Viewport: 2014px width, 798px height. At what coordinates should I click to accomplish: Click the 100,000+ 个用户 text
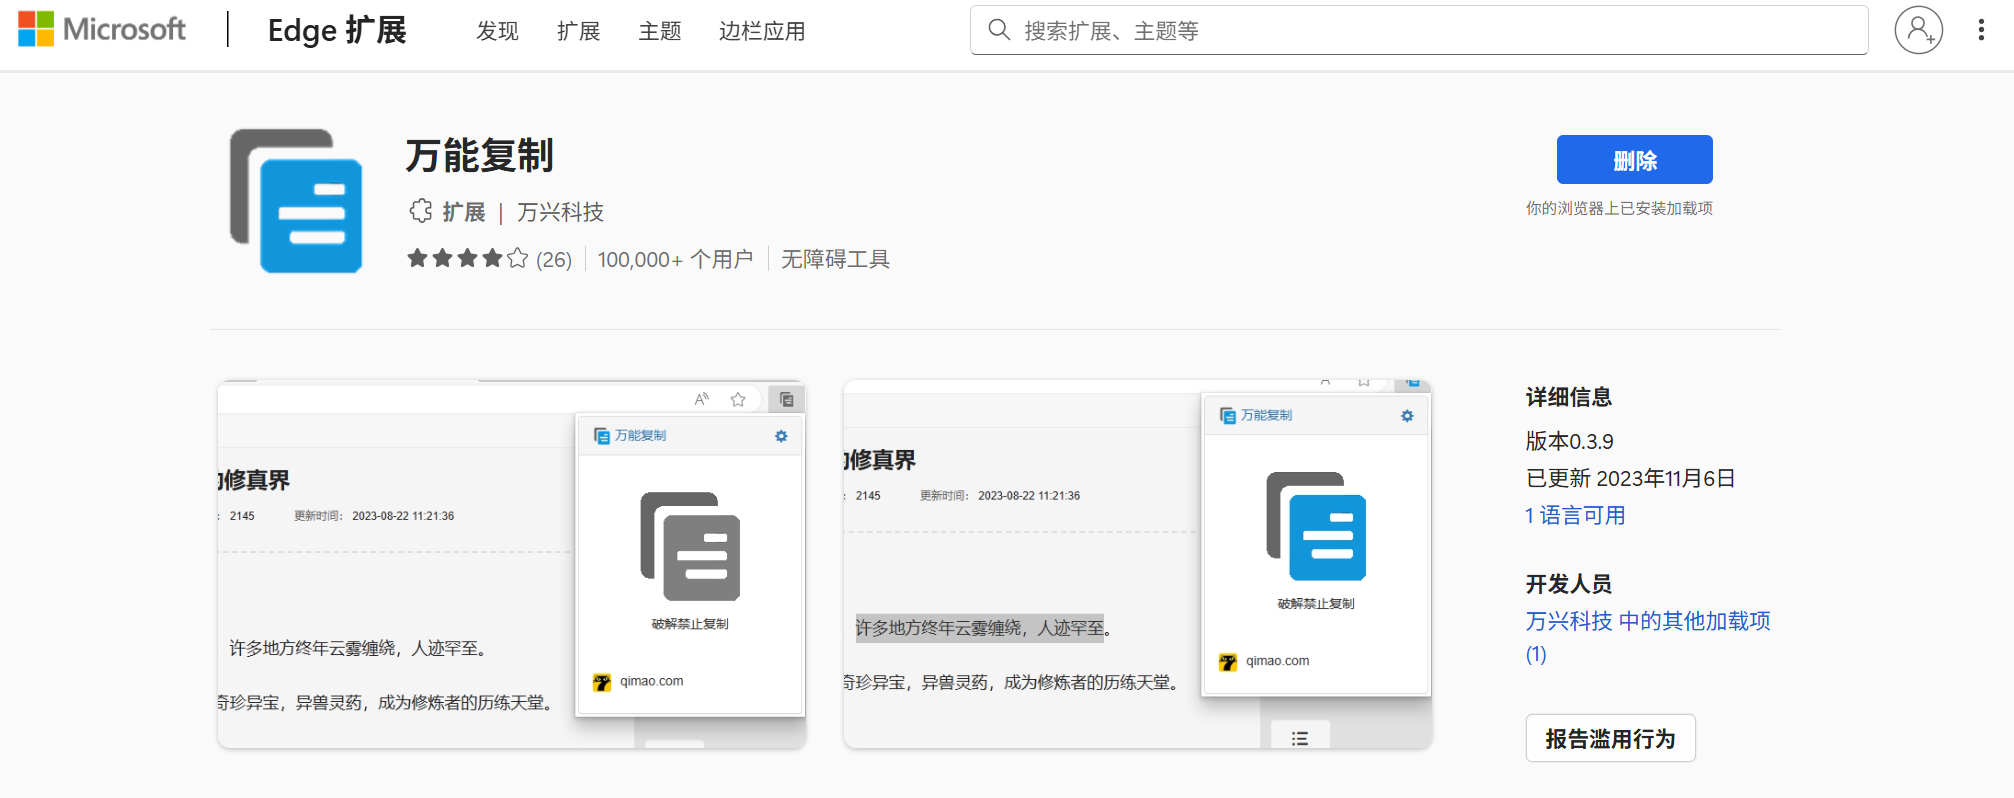(675, 259)
